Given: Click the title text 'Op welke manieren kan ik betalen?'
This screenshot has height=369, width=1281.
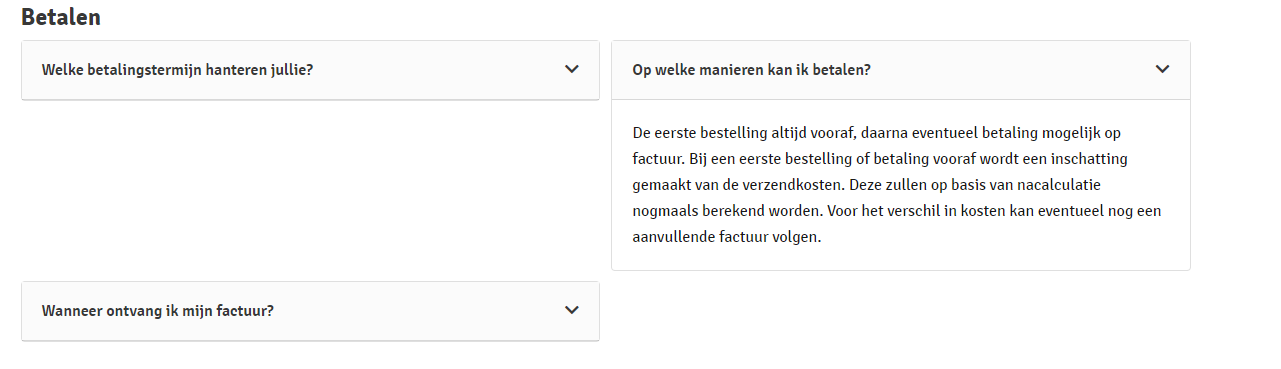Looking at the screenshot, I should [752, 70].
